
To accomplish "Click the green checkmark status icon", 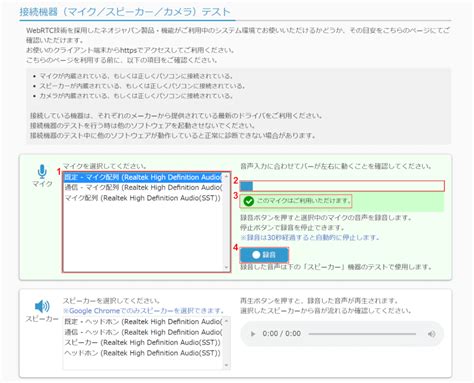I will (249, 201).
